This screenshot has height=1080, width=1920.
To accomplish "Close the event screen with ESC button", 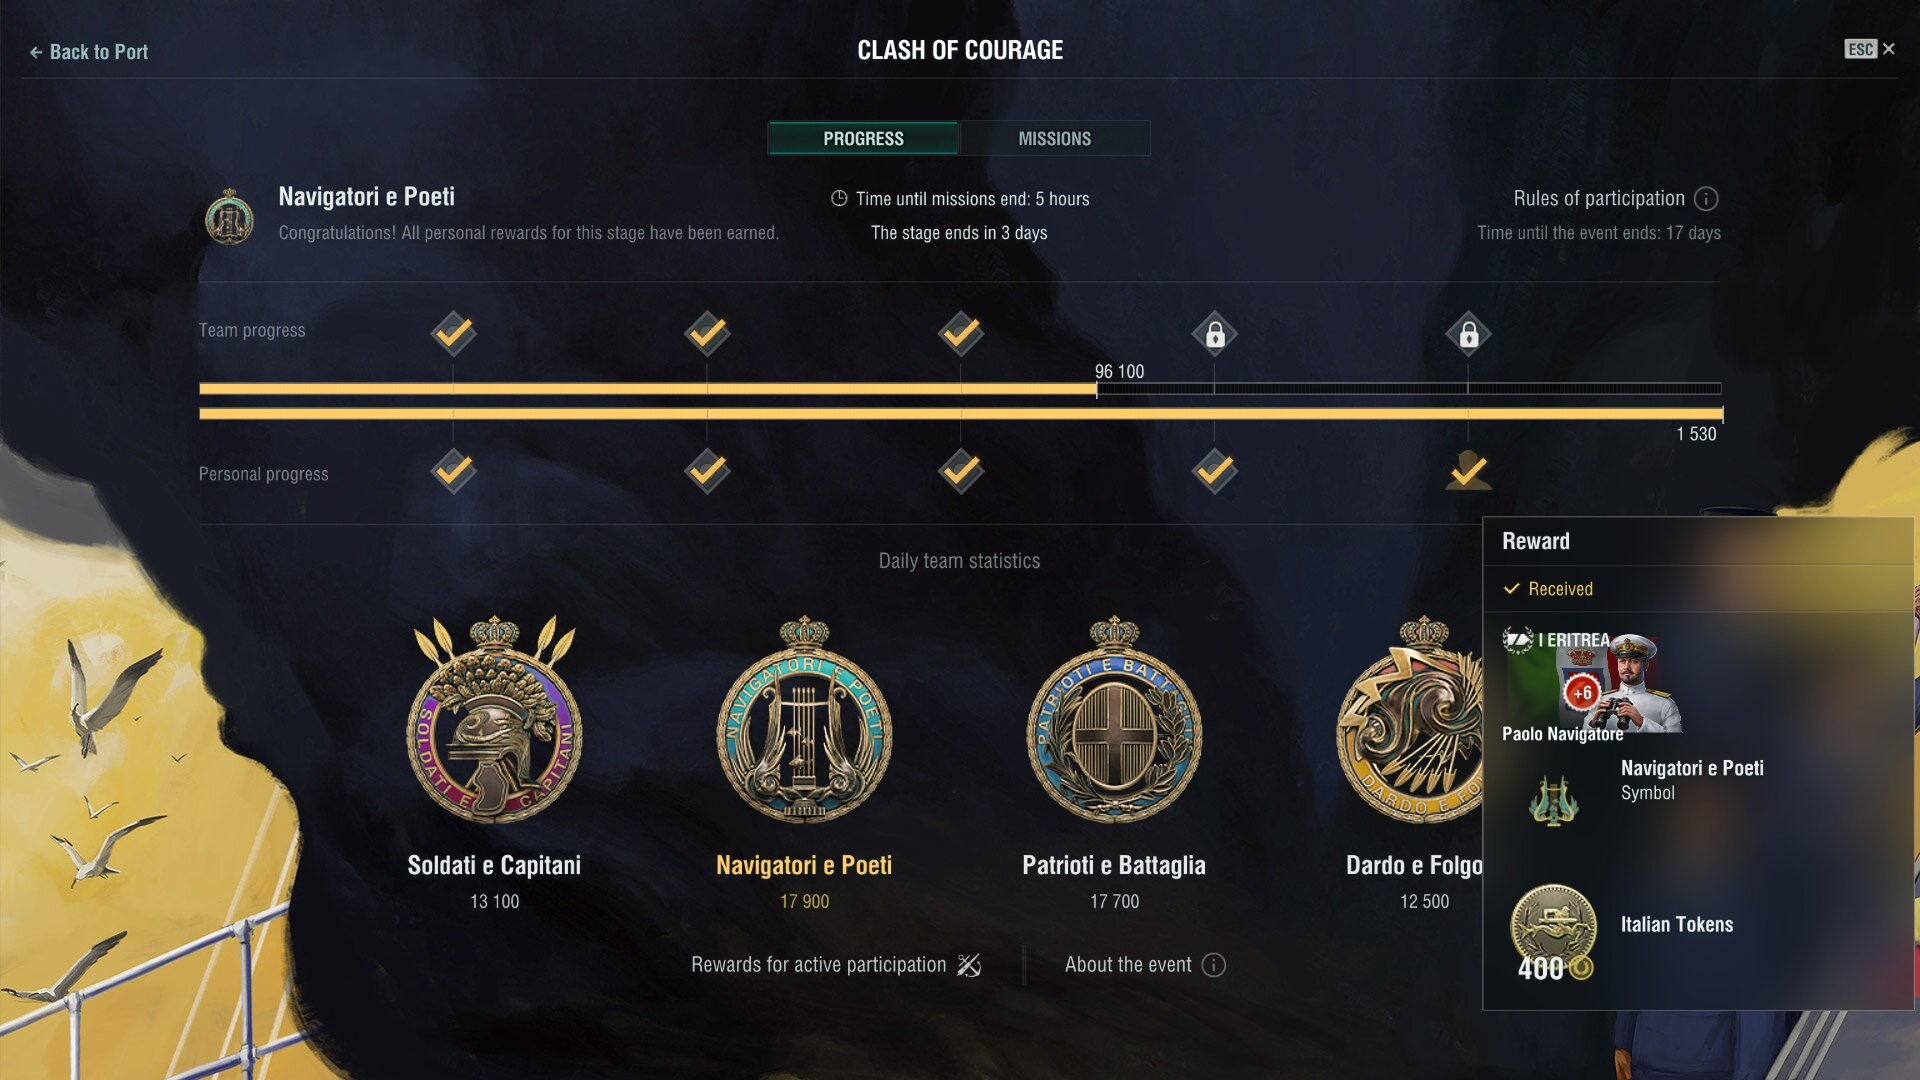I will (x=1869, y=49).
